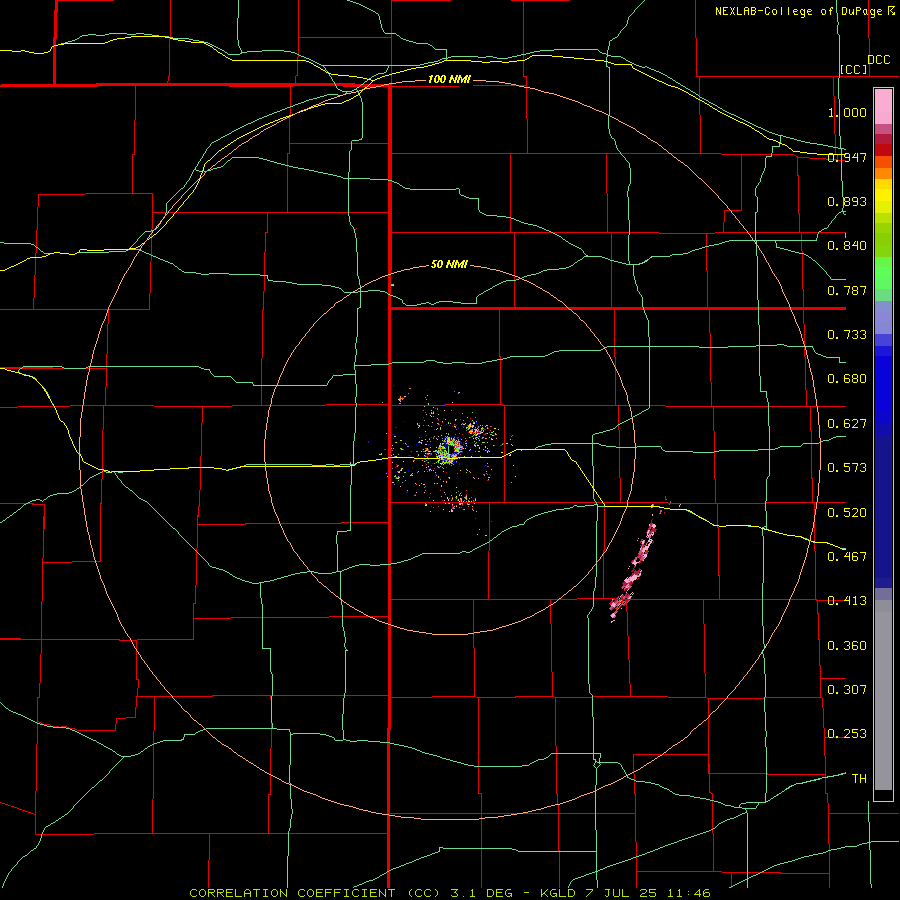This screenshot has height=900, width=900.
Task: Click the 0.840 legend value
Action: [x=847, y=246]
